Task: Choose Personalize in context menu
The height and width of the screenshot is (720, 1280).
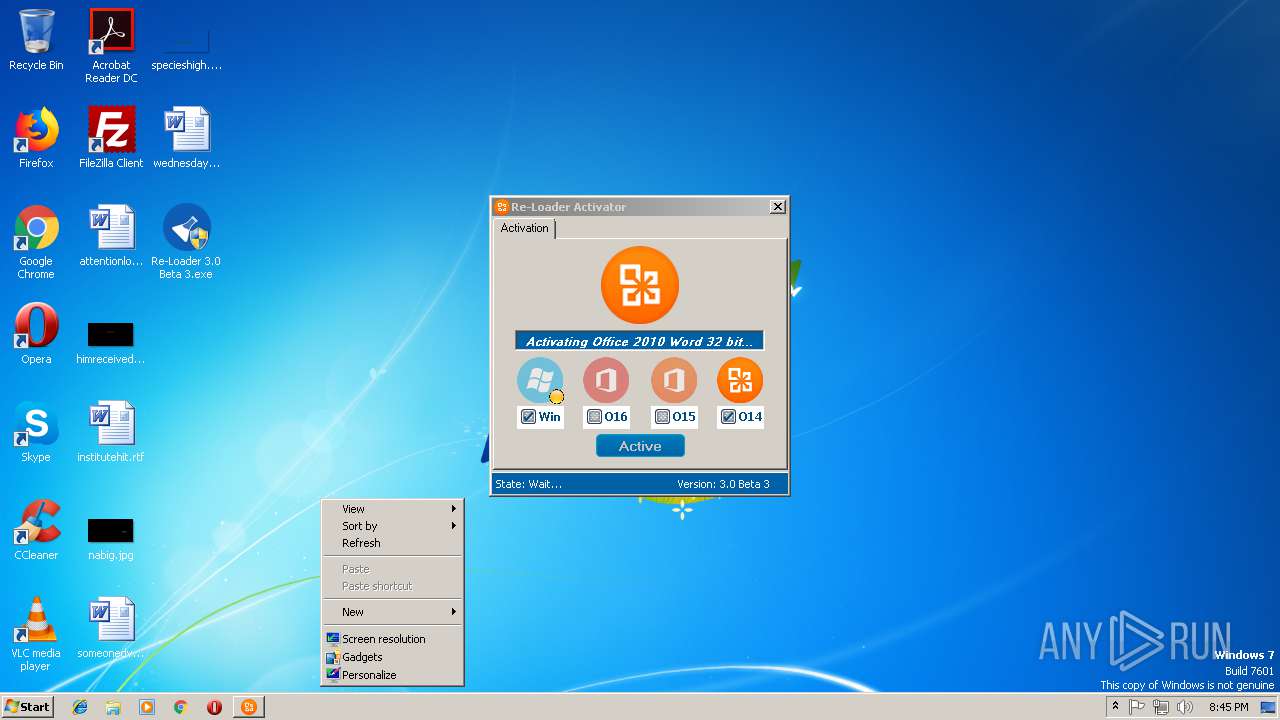Action: point(392,675)
